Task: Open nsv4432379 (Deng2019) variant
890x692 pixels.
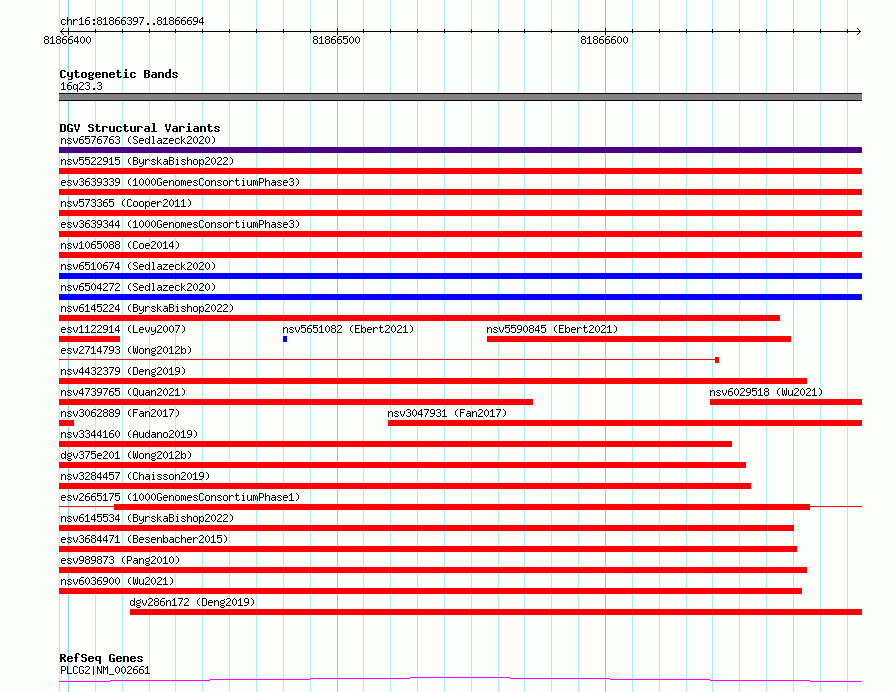Action: (123, 371)
